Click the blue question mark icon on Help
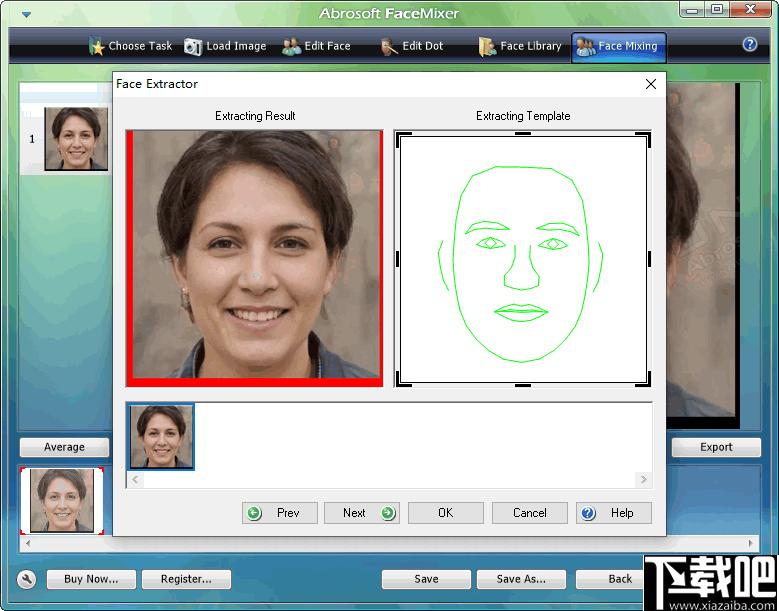This screenshot has height=611, width=779. tap(588, 513)
